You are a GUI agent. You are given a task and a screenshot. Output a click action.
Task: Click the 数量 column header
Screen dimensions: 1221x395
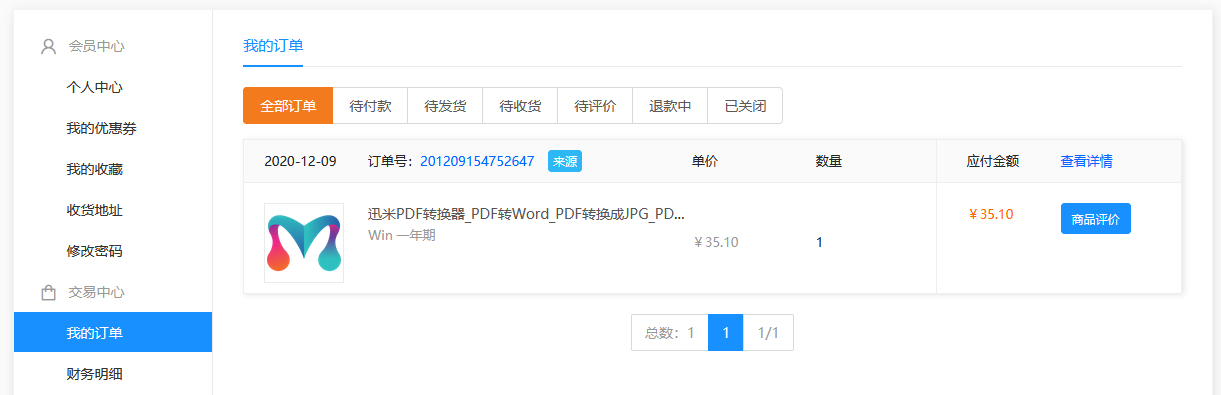coord(829,161)
